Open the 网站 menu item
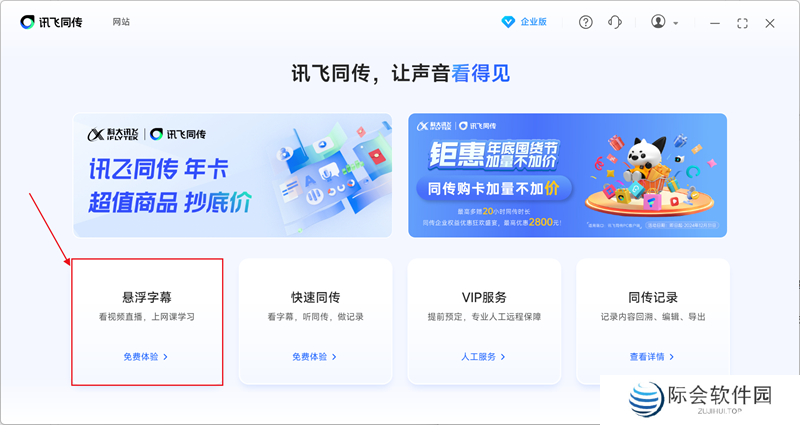The height and width of the screenshot is (425, 800). pos(121,22)
